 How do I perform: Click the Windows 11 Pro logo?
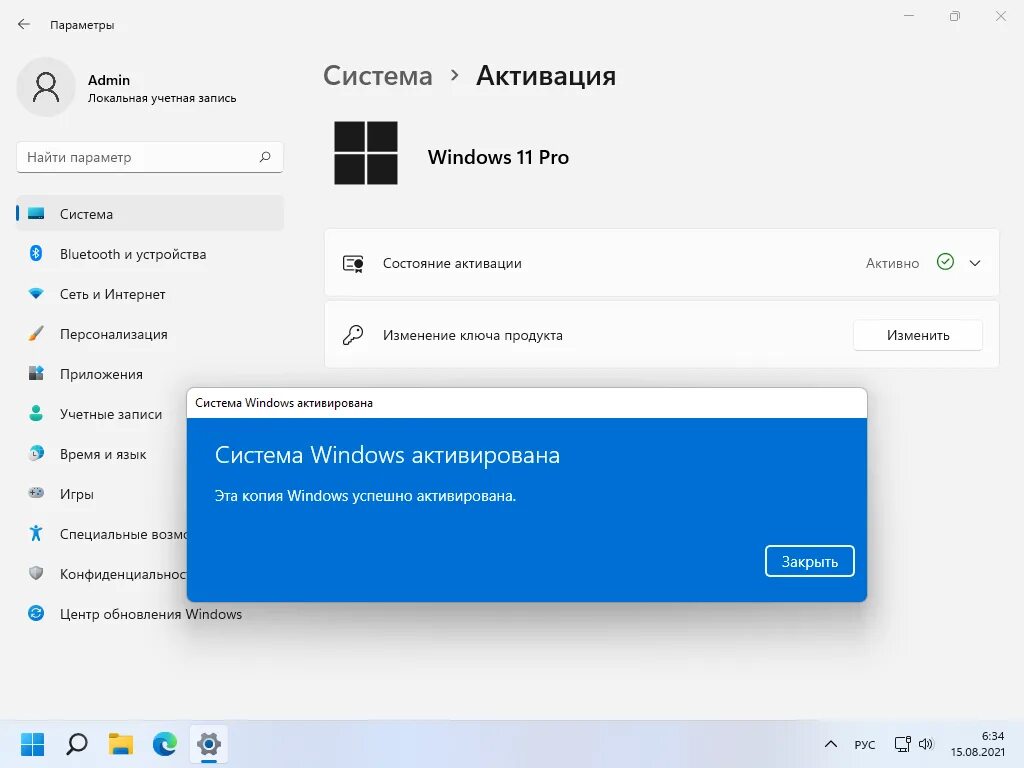point(366,153)
